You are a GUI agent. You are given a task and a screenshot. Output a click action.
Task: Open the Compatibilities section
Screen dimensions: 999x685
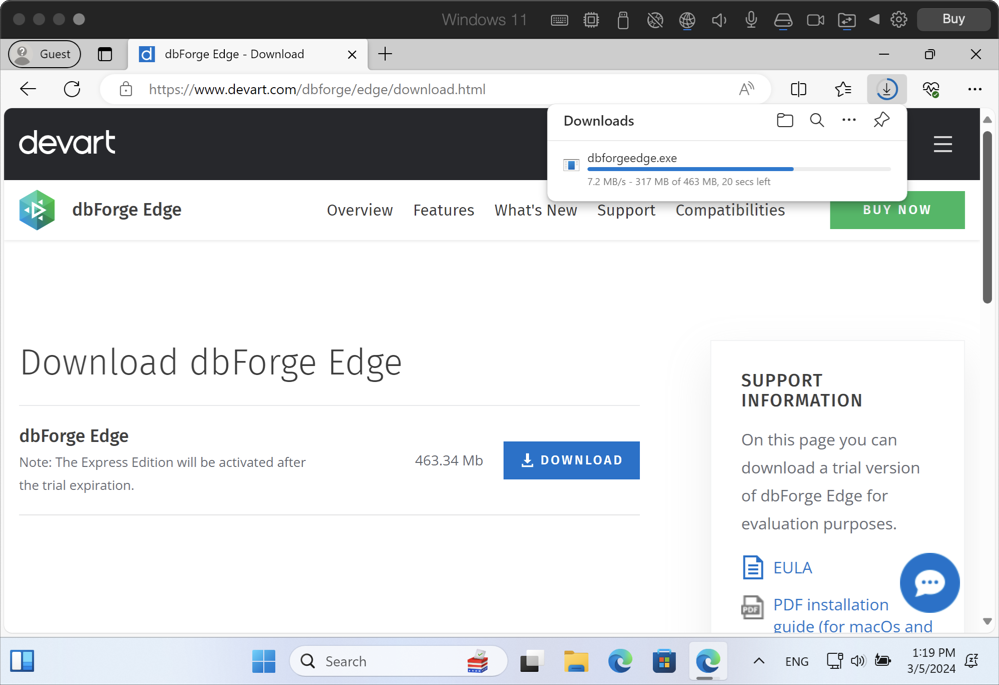click(730, 210)
